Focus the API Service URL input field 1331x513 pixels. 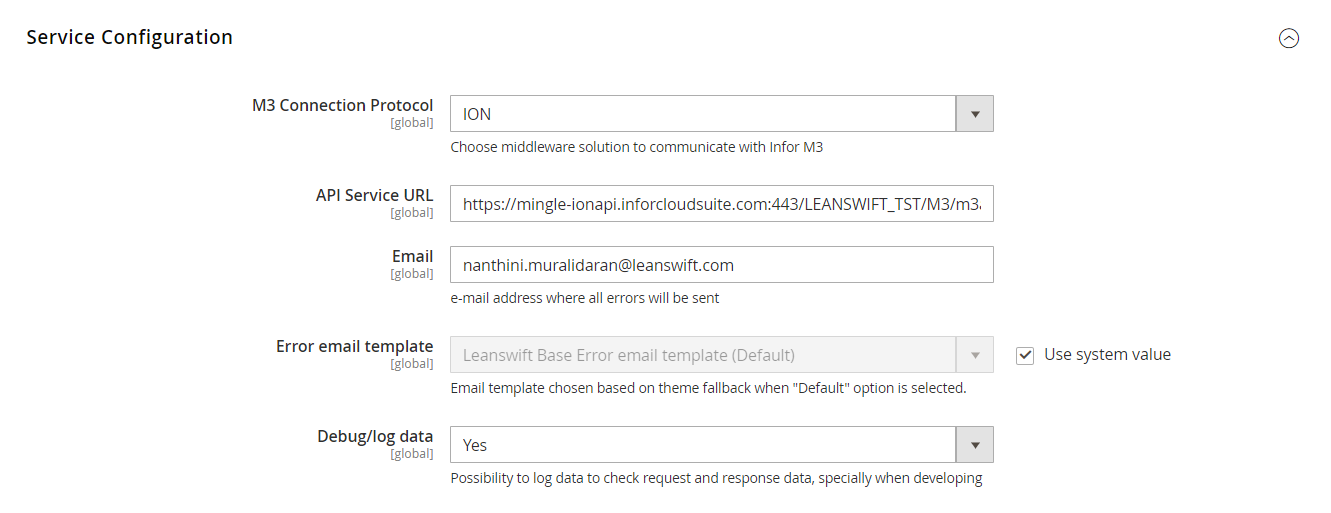721,205
